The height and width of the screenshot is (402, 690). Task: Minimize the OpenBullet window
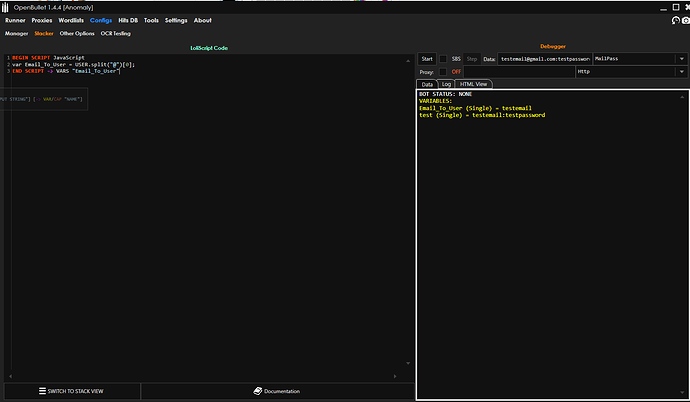[x=663, y=8]
